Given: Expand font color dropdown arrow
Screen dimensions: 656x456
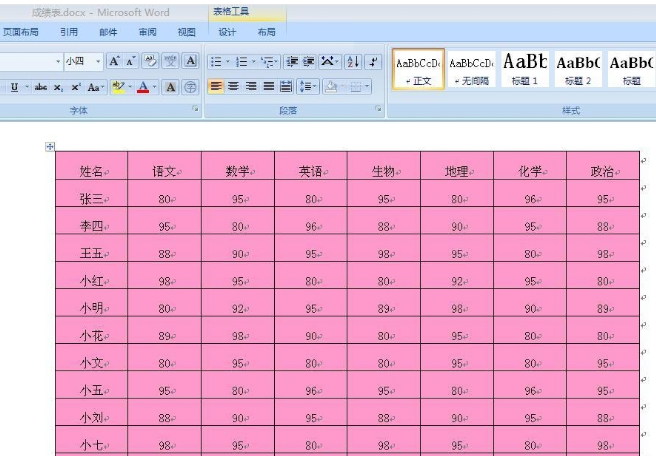Looking at the screenshot, I should pos(154,87).
